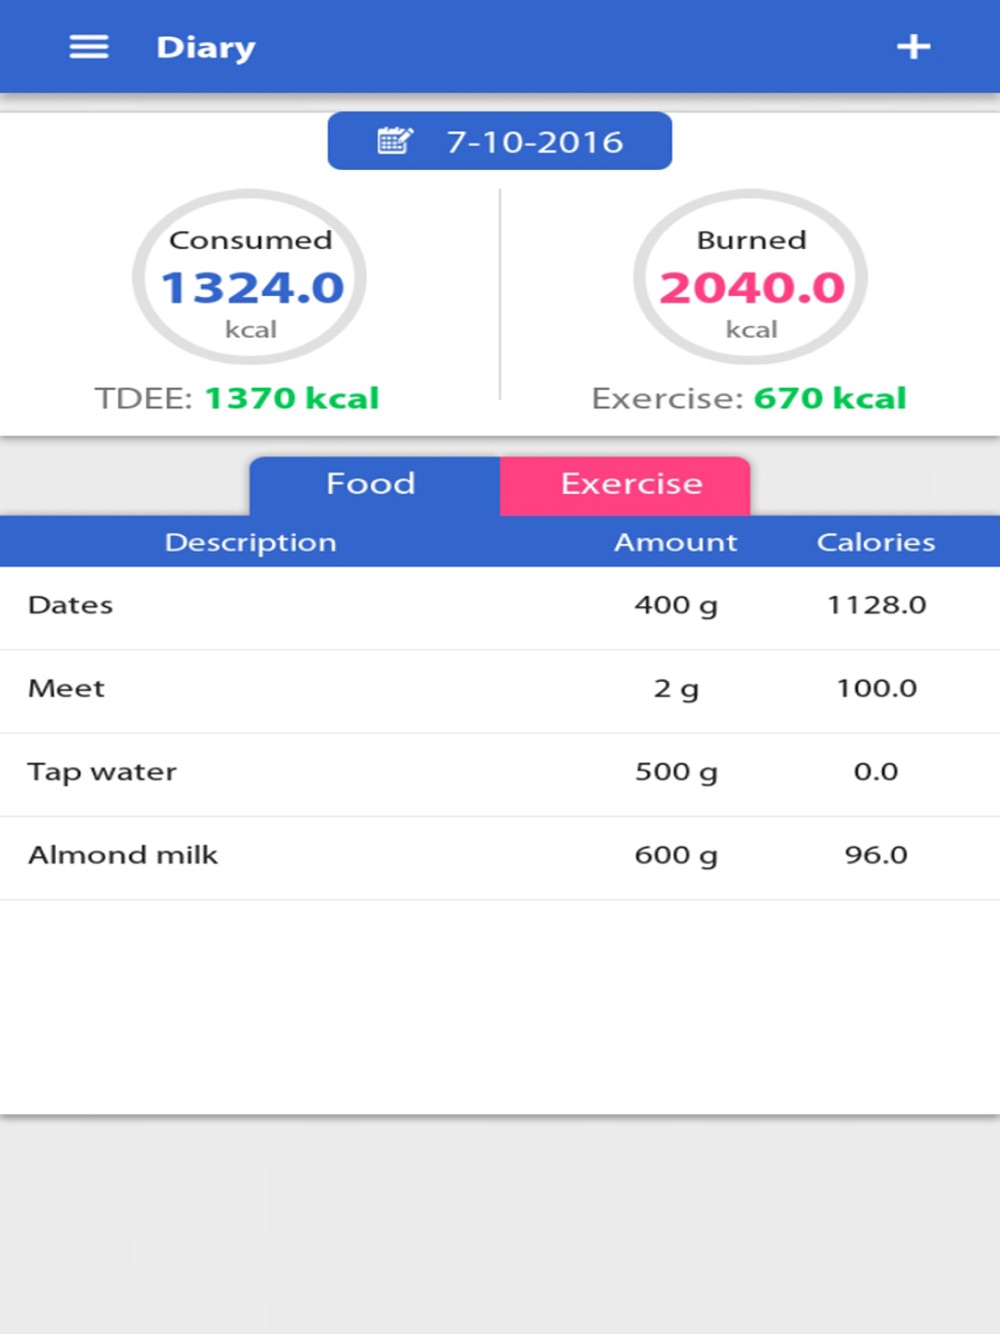Switch to the Food tab
Viewport: 1000px width, 1334px height.
pos(373,485)
